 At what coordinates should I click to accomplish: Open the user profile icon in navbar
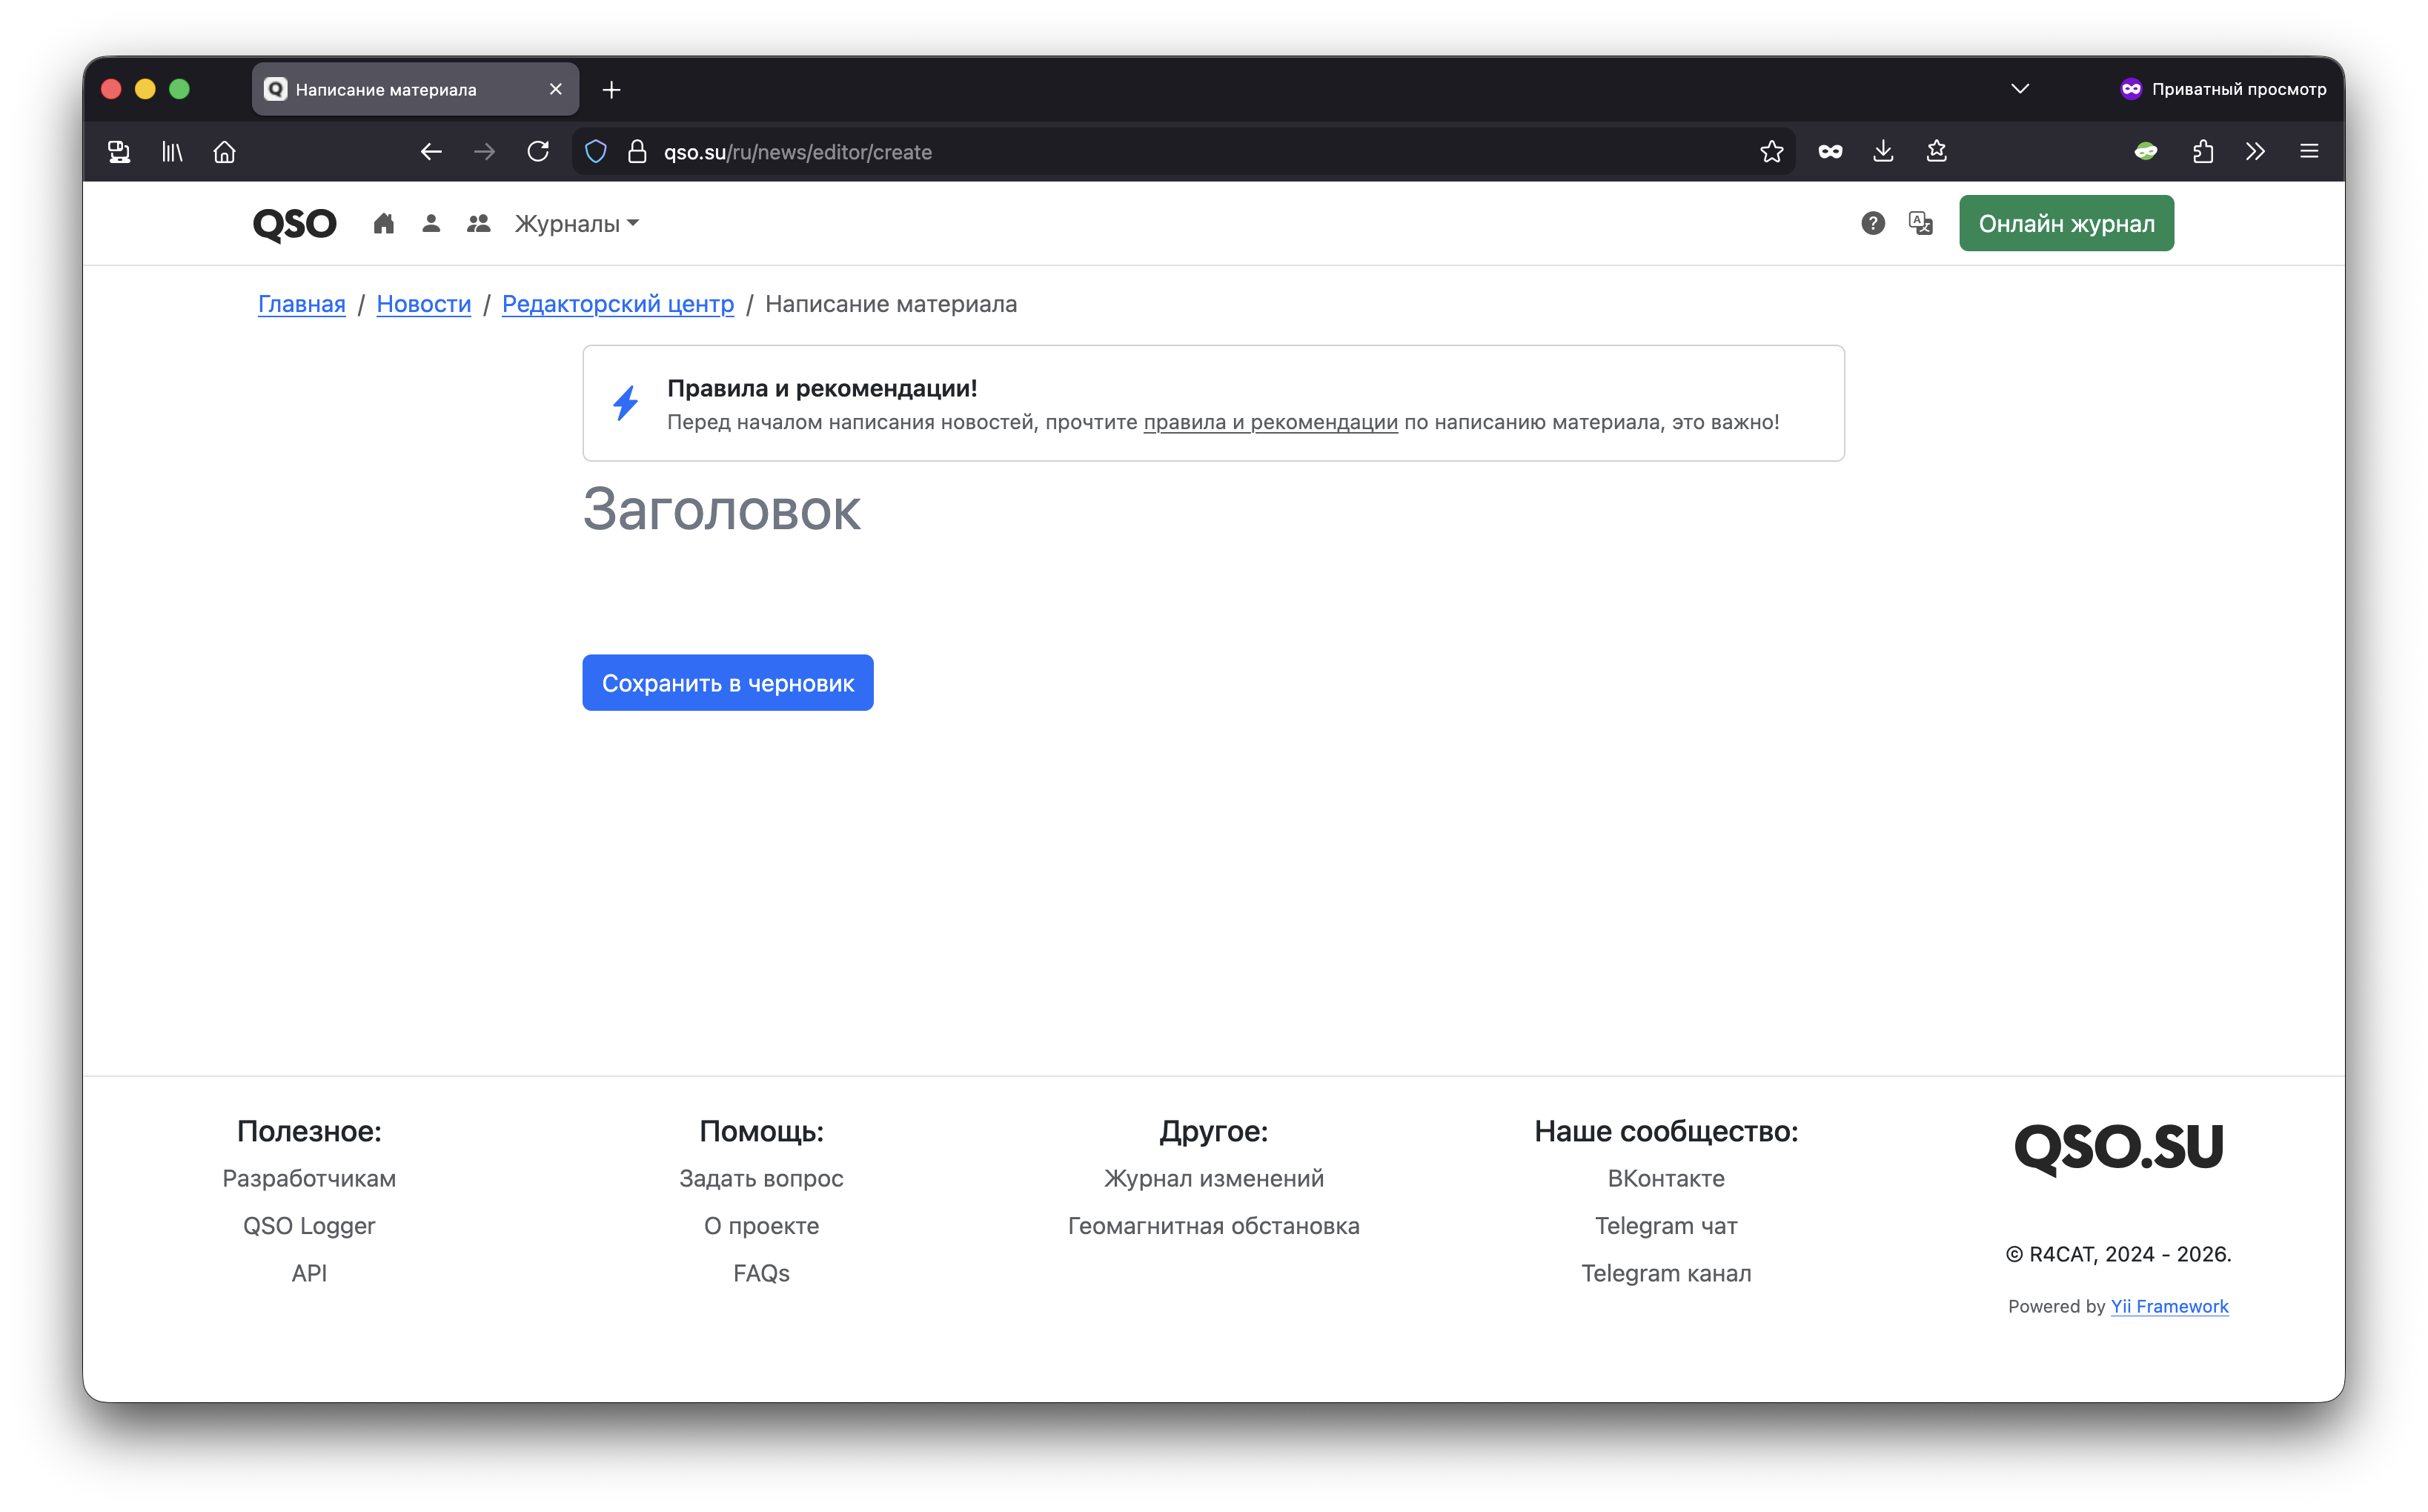coord(431,223)
